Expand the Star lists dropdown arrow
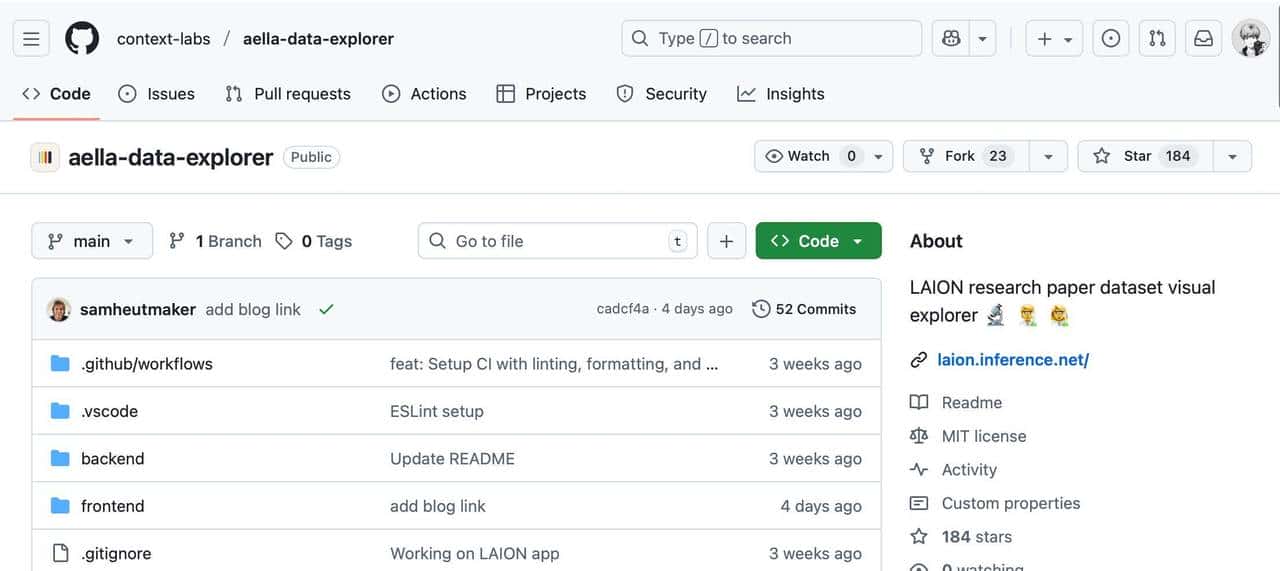 1232,156
